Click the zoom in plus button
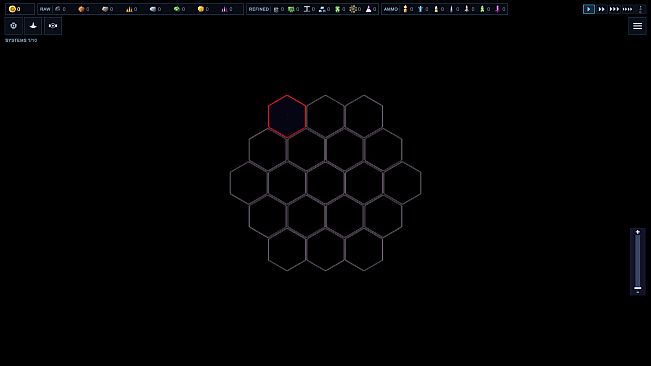The width and height of the screenshot is (651, 366). point(638,232)
